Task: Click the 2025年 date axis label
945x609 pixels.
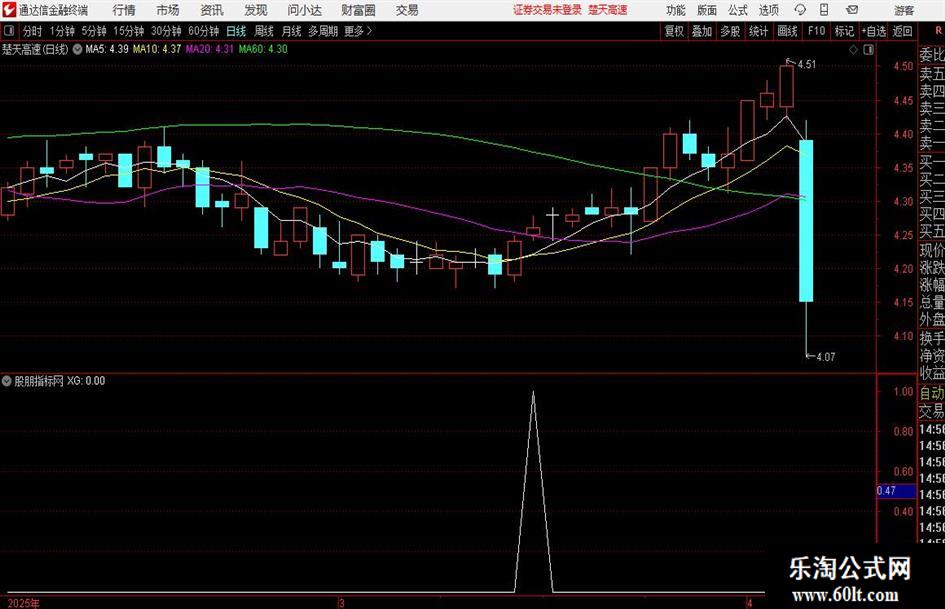Action: (24, 603)
